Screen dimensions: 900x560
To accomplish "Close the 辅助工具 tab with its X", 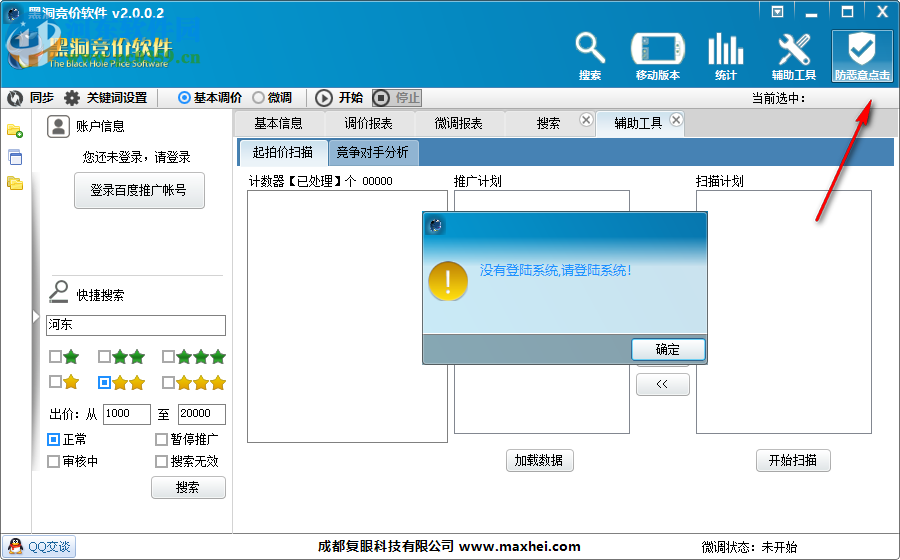I will [x=677, y=119].
